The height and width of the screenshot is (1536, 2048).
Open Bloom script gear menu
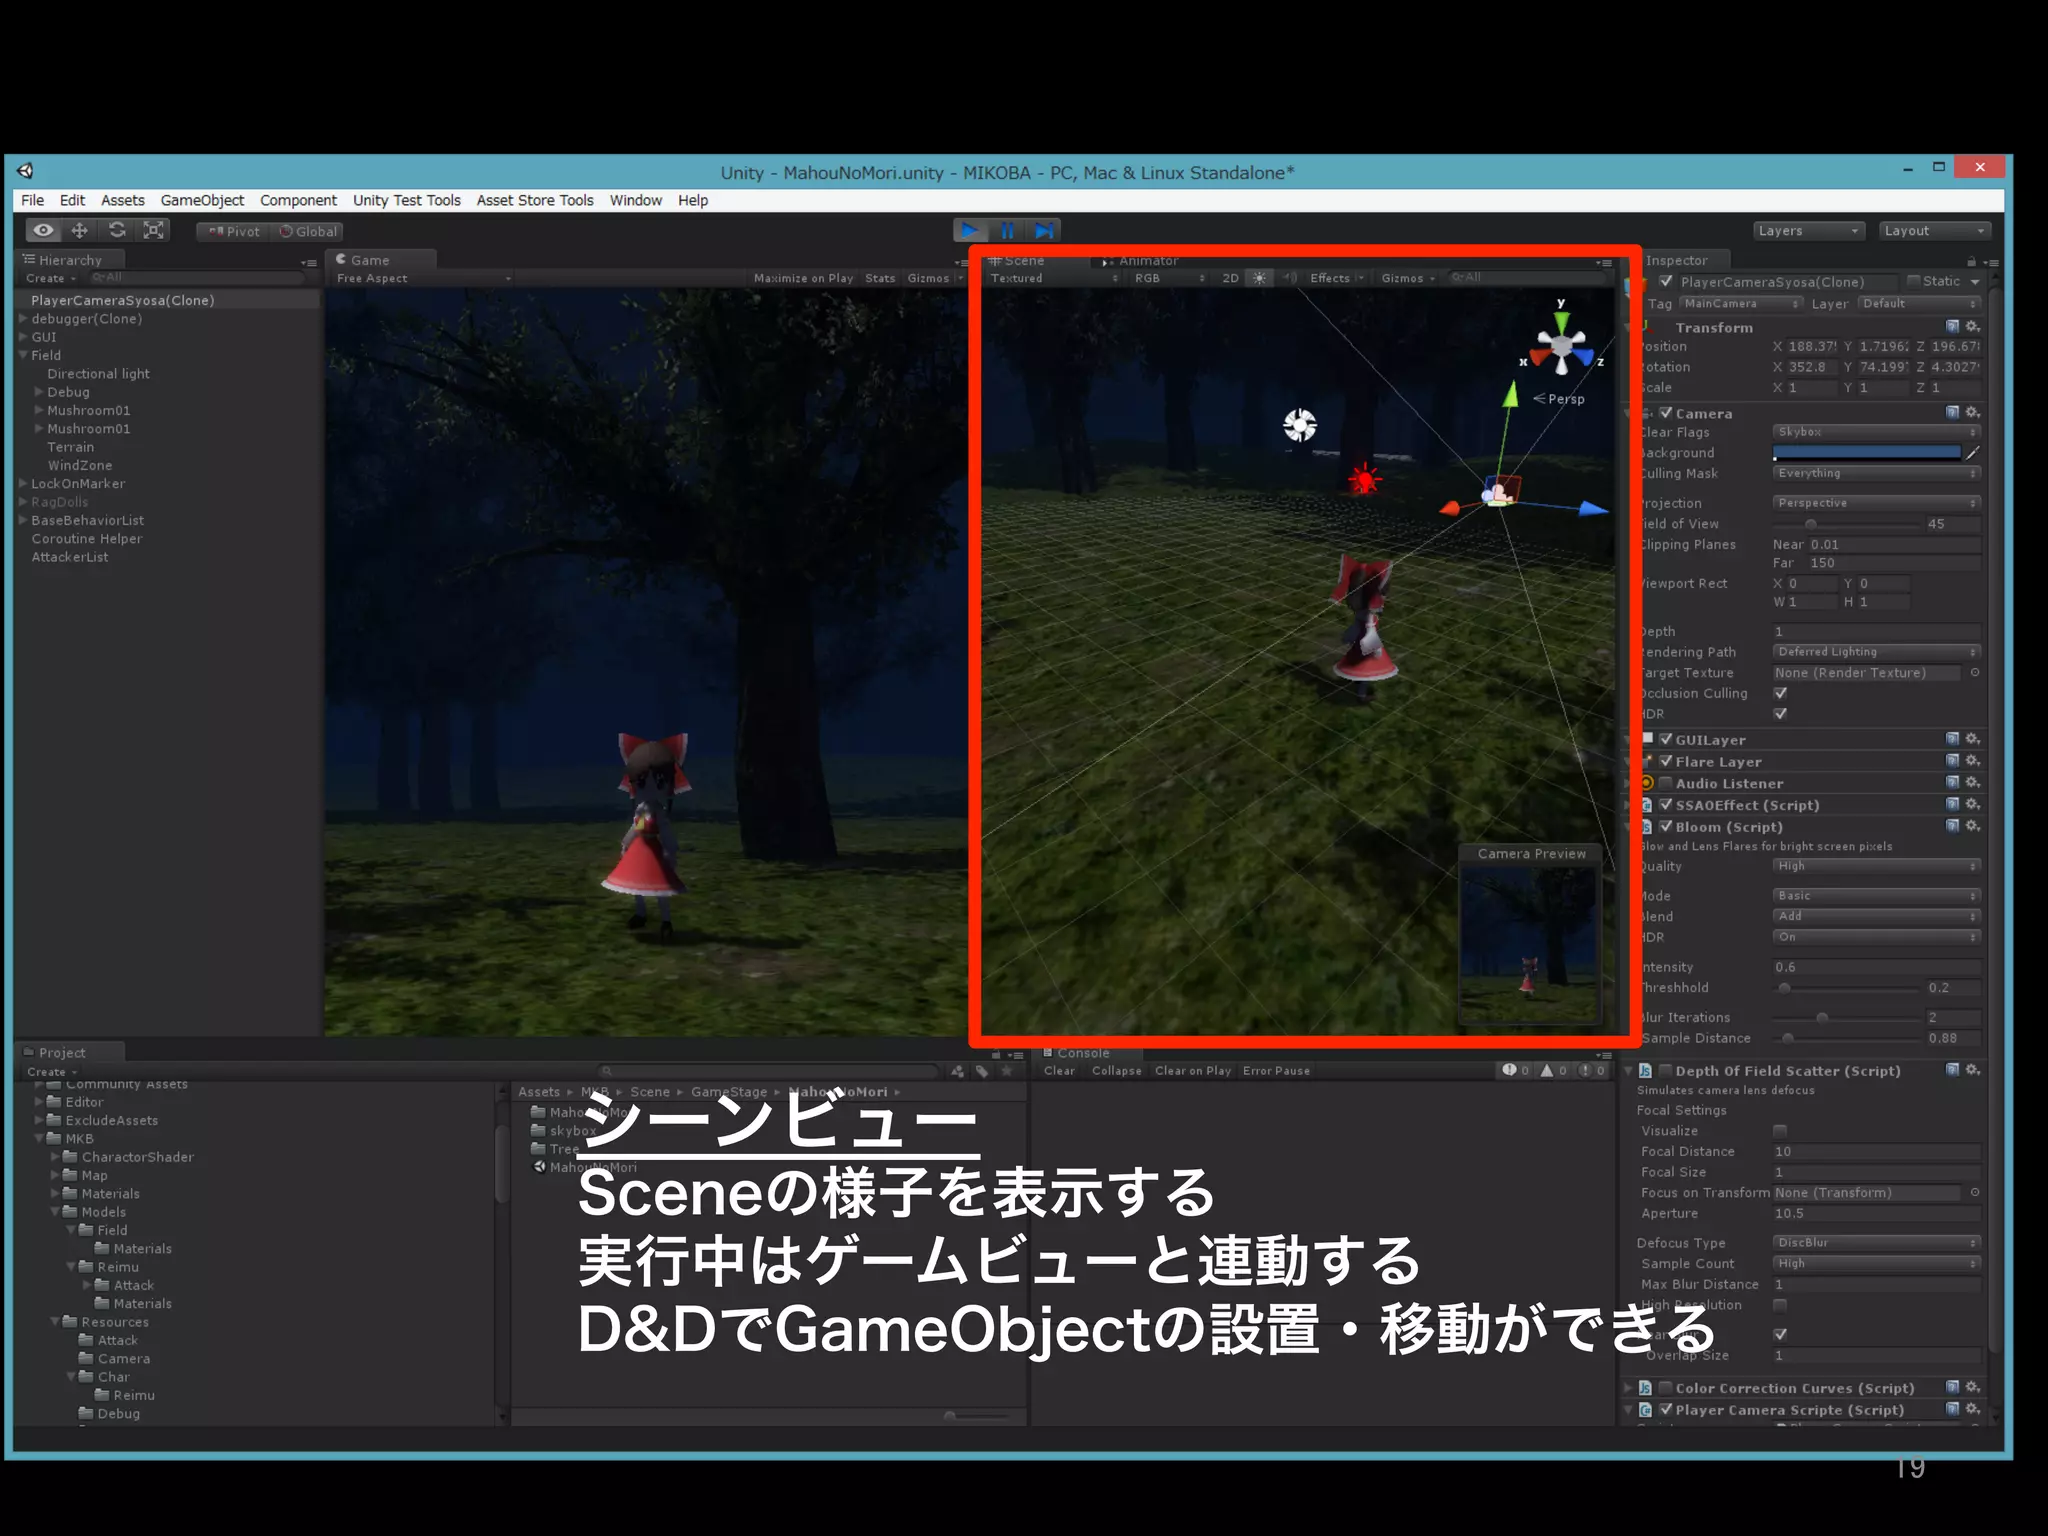coord(1972,826)
